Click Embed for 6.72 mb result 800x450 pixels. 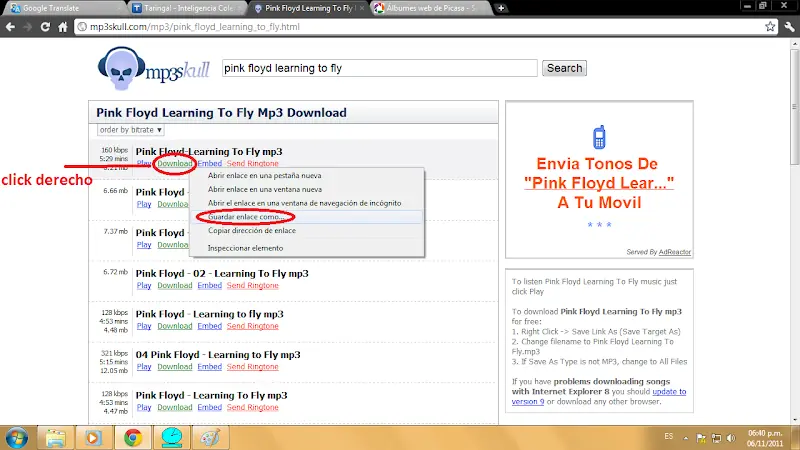(x=210, y=286)
